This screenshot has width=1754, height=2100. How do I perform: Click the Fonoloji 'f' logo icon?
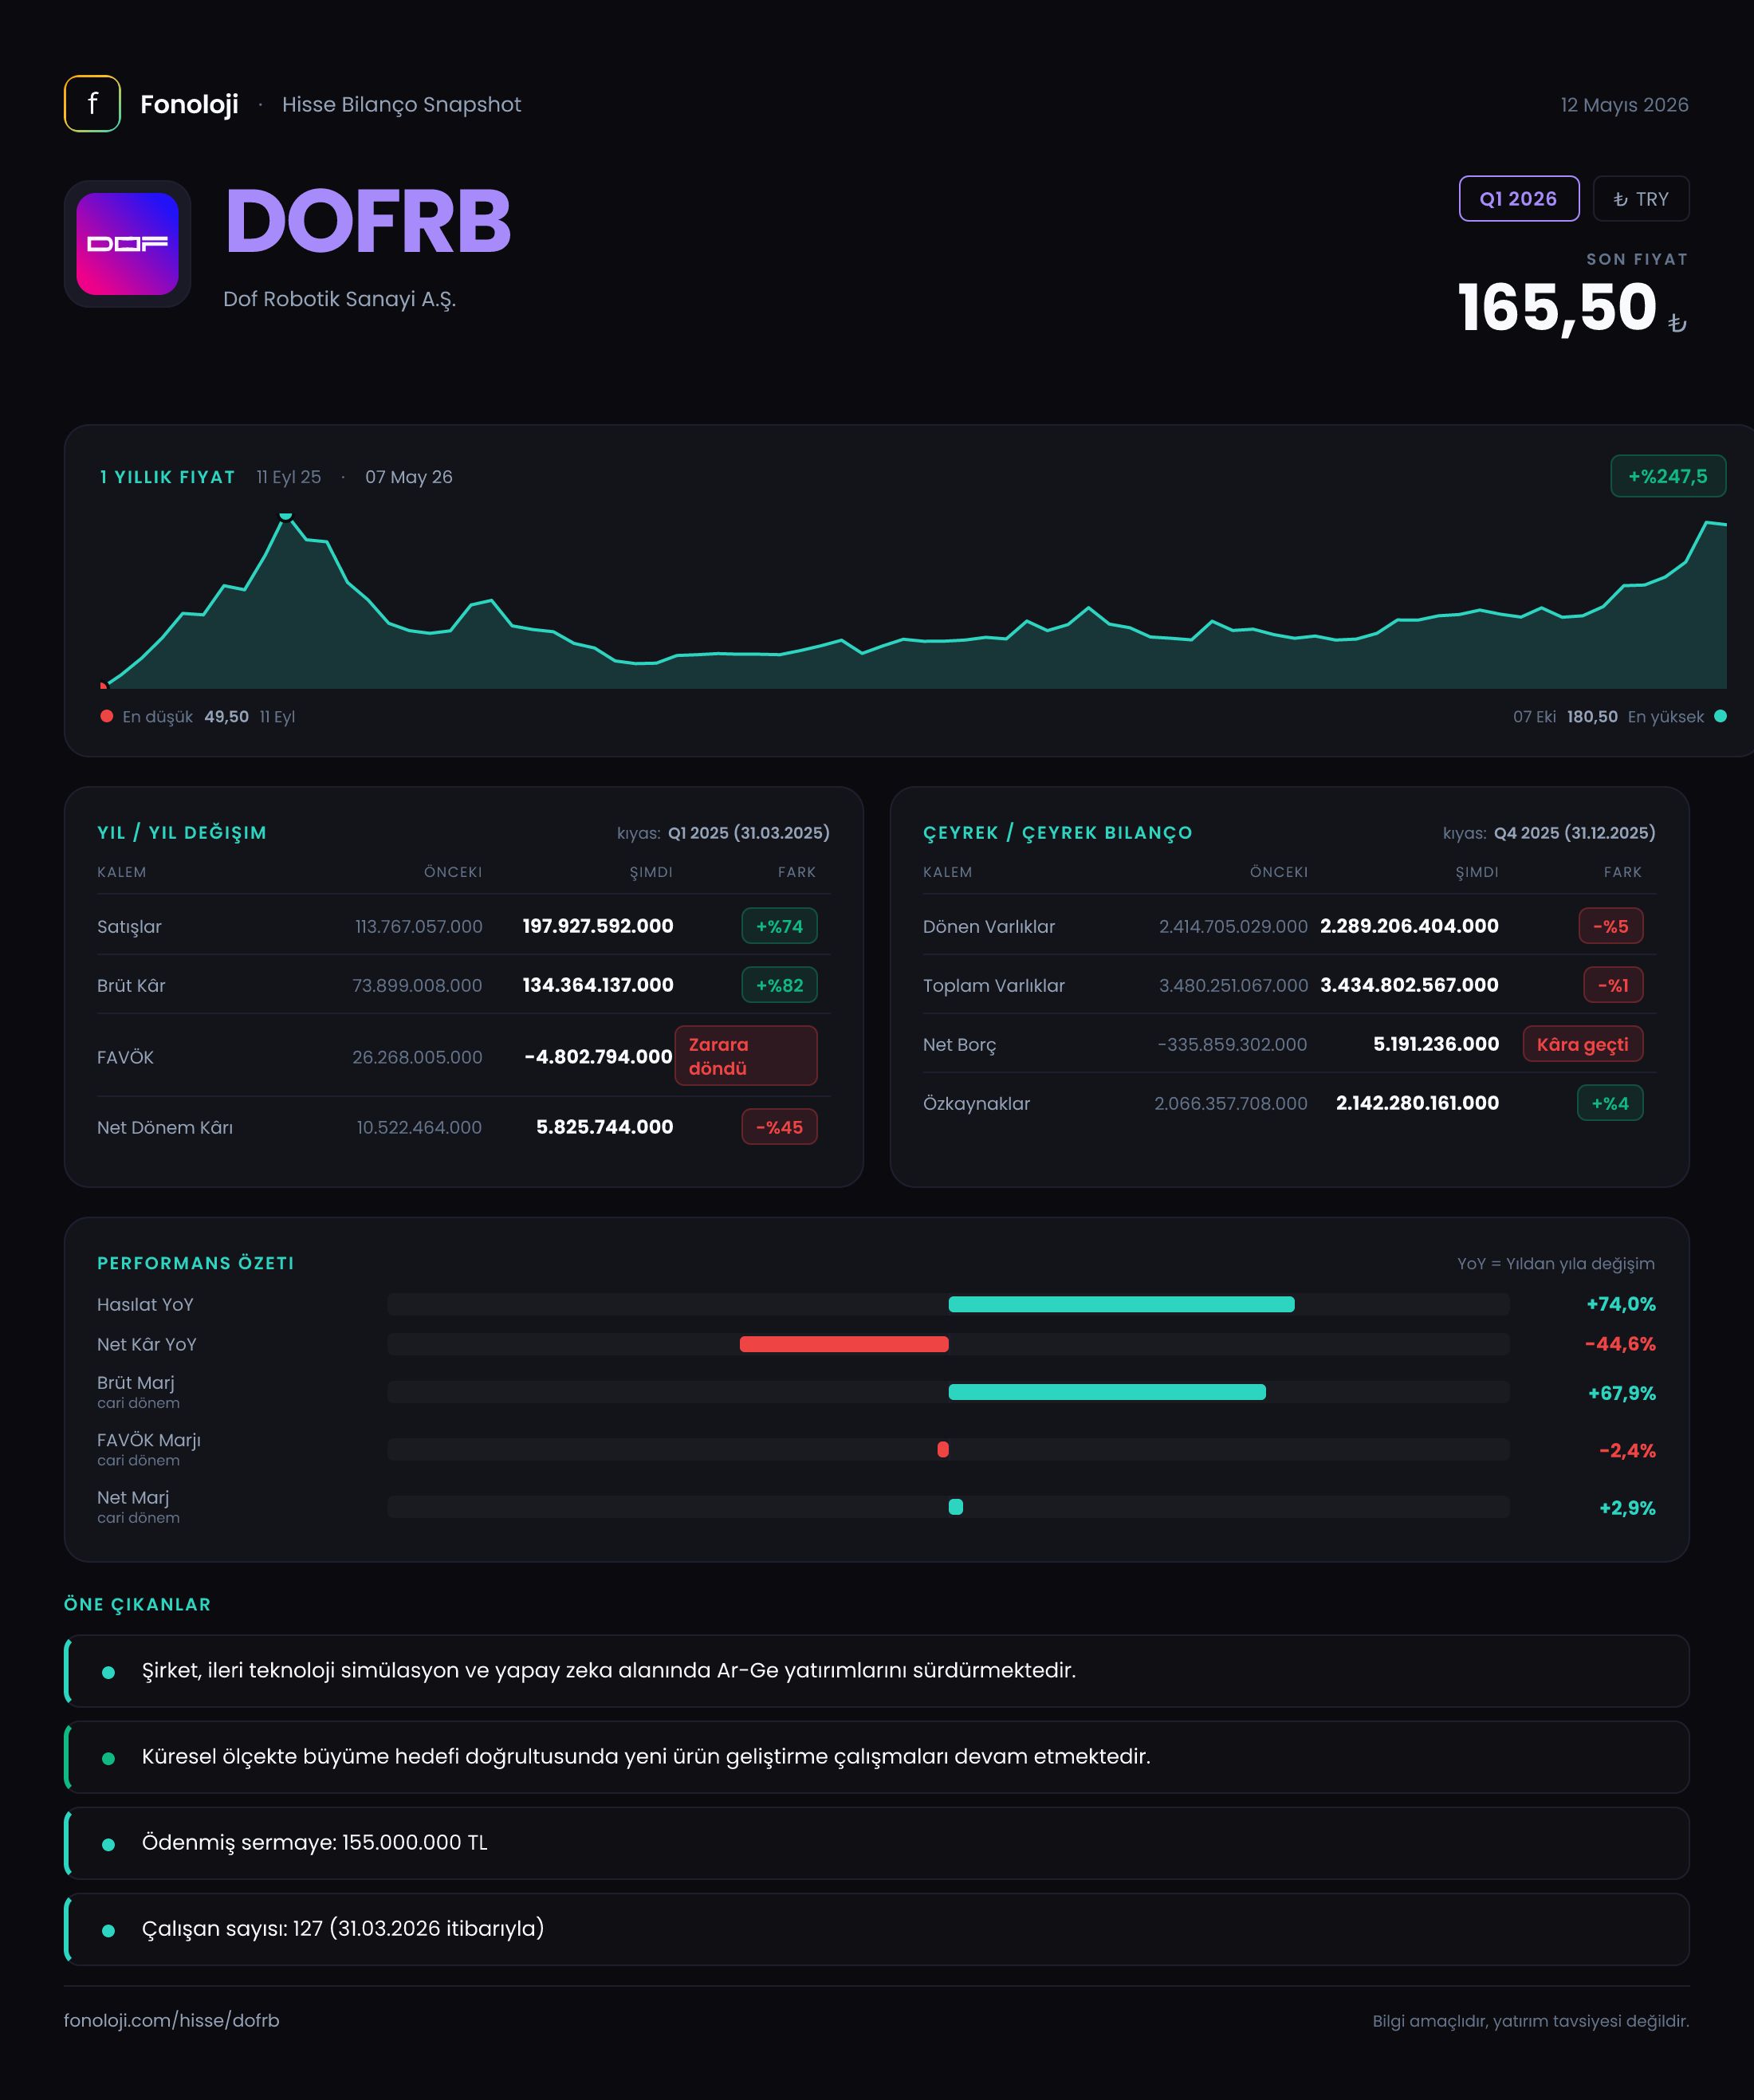point(92,104)
